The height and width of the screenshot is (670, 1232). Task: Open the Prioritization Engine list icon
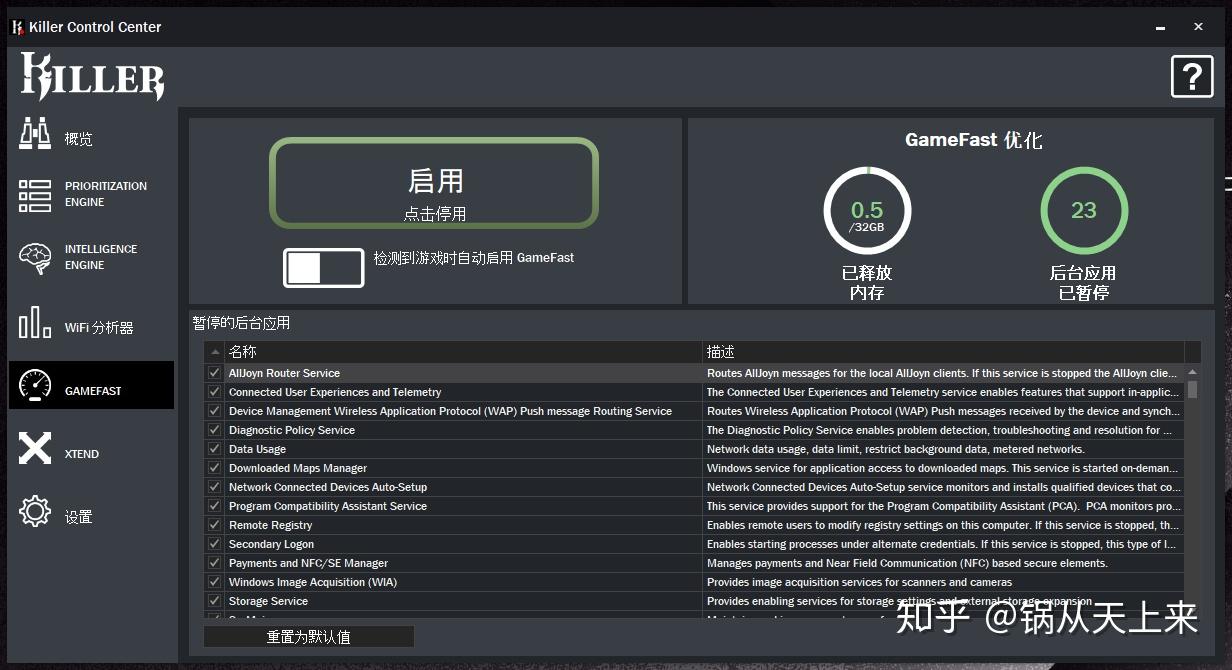(35, 195)
